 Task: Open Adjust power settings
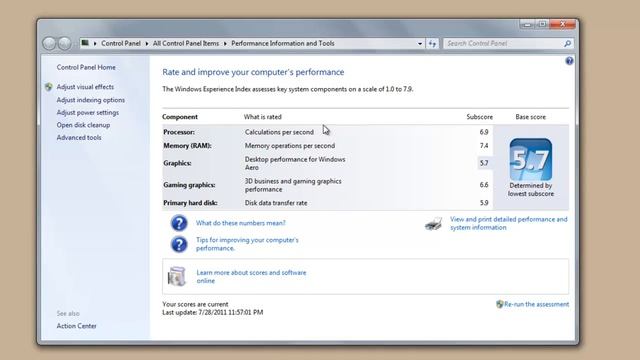[x=88, y=113]
